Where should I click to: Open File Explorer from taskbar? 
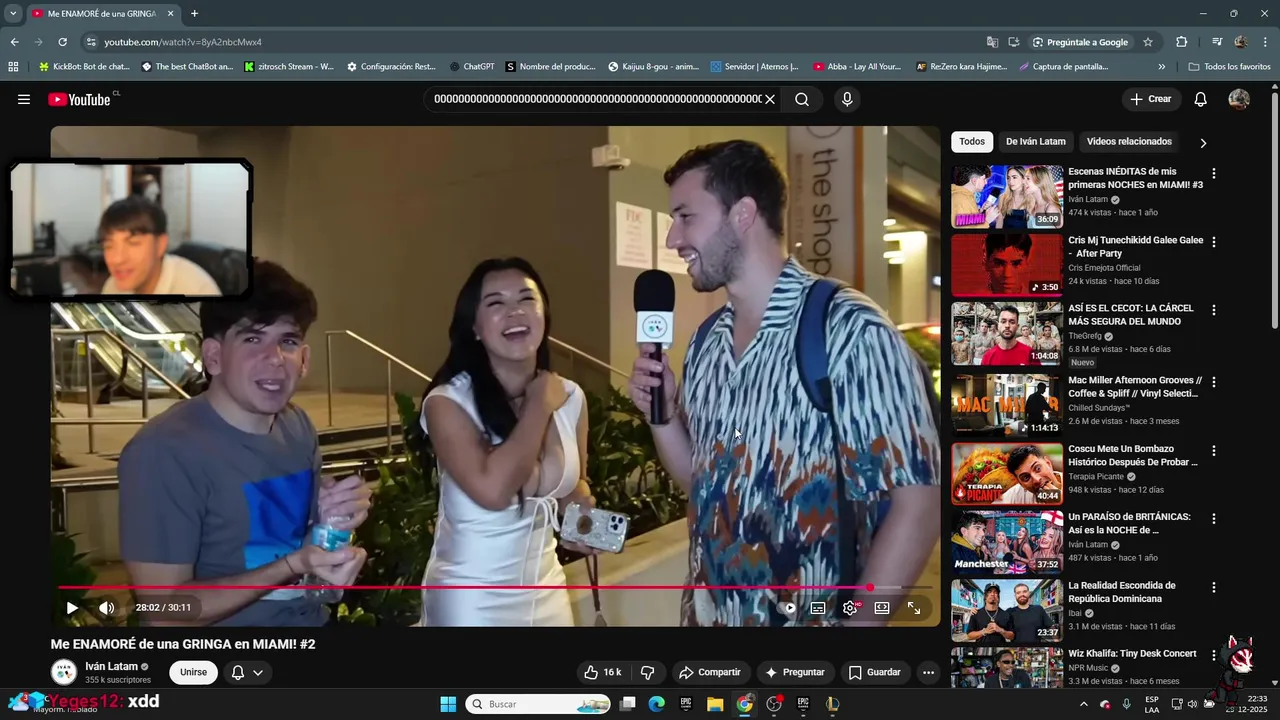pyautogui.click(x=715, y=704)
